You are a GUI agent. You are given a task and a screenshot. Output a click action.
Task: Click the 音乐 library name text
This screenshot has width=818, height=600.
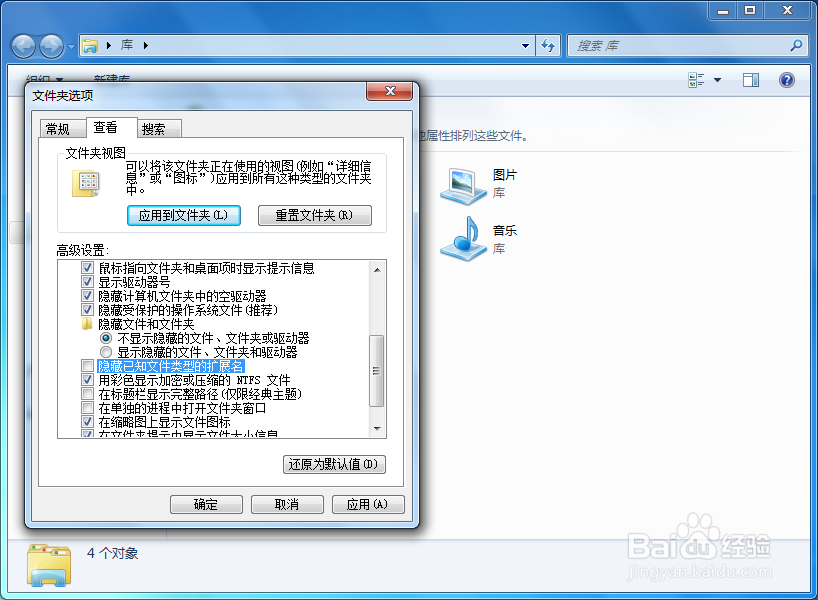pyautogui.click(x=504, y=230)
